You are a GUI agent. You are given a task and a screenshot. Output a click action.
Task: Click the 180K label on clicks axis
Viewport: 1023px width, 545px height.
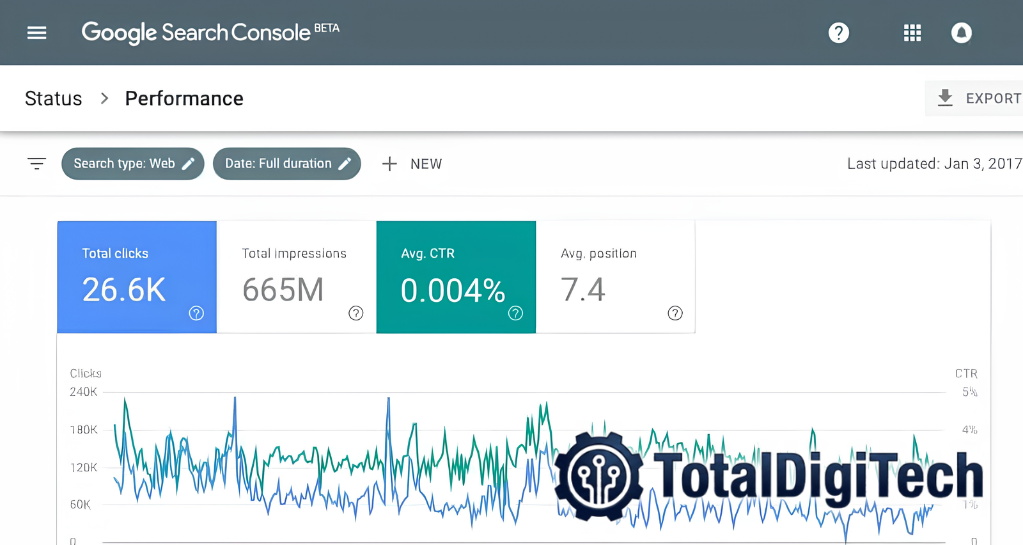tap(84, 430)
